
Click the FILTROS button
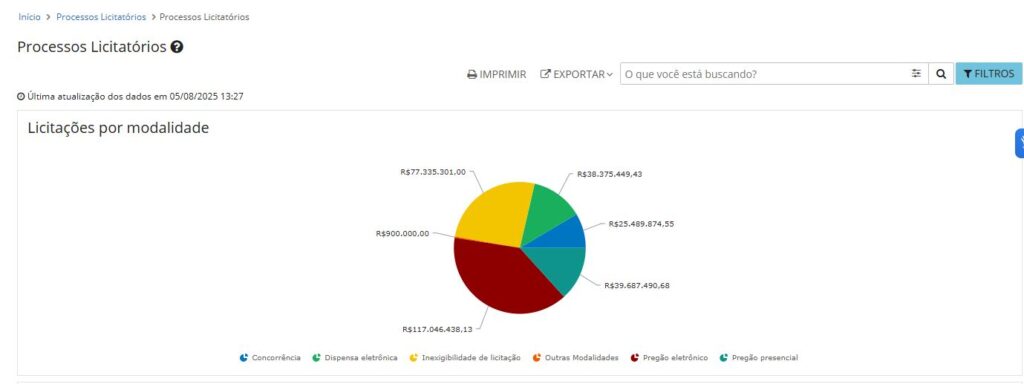989,74
